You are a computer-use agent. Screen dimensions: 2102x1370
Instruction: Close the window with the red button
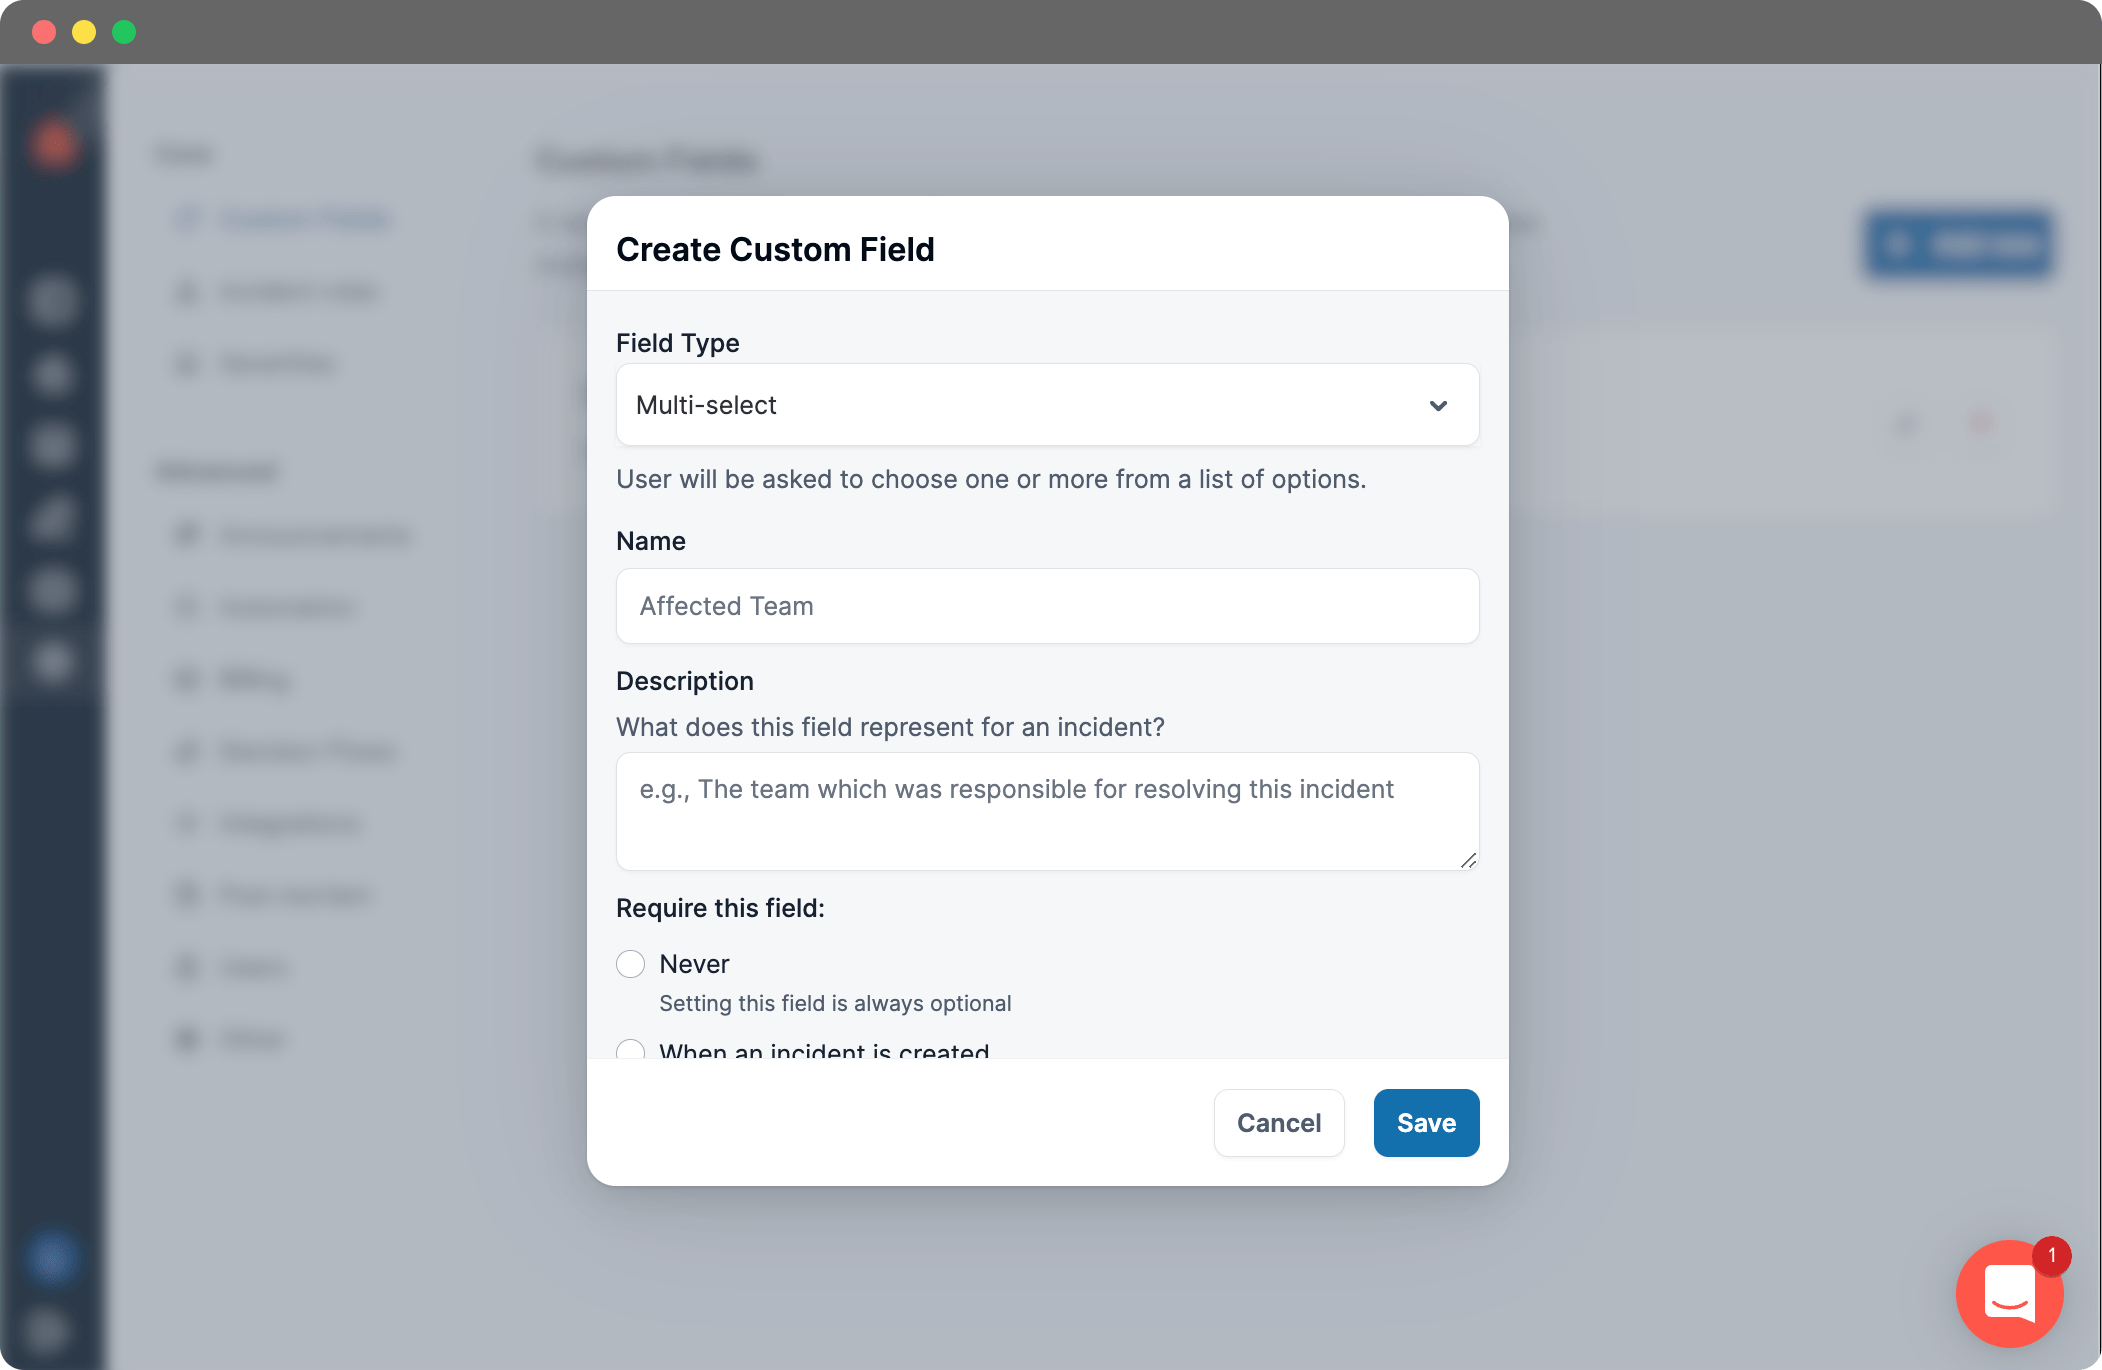coord(44,32)
